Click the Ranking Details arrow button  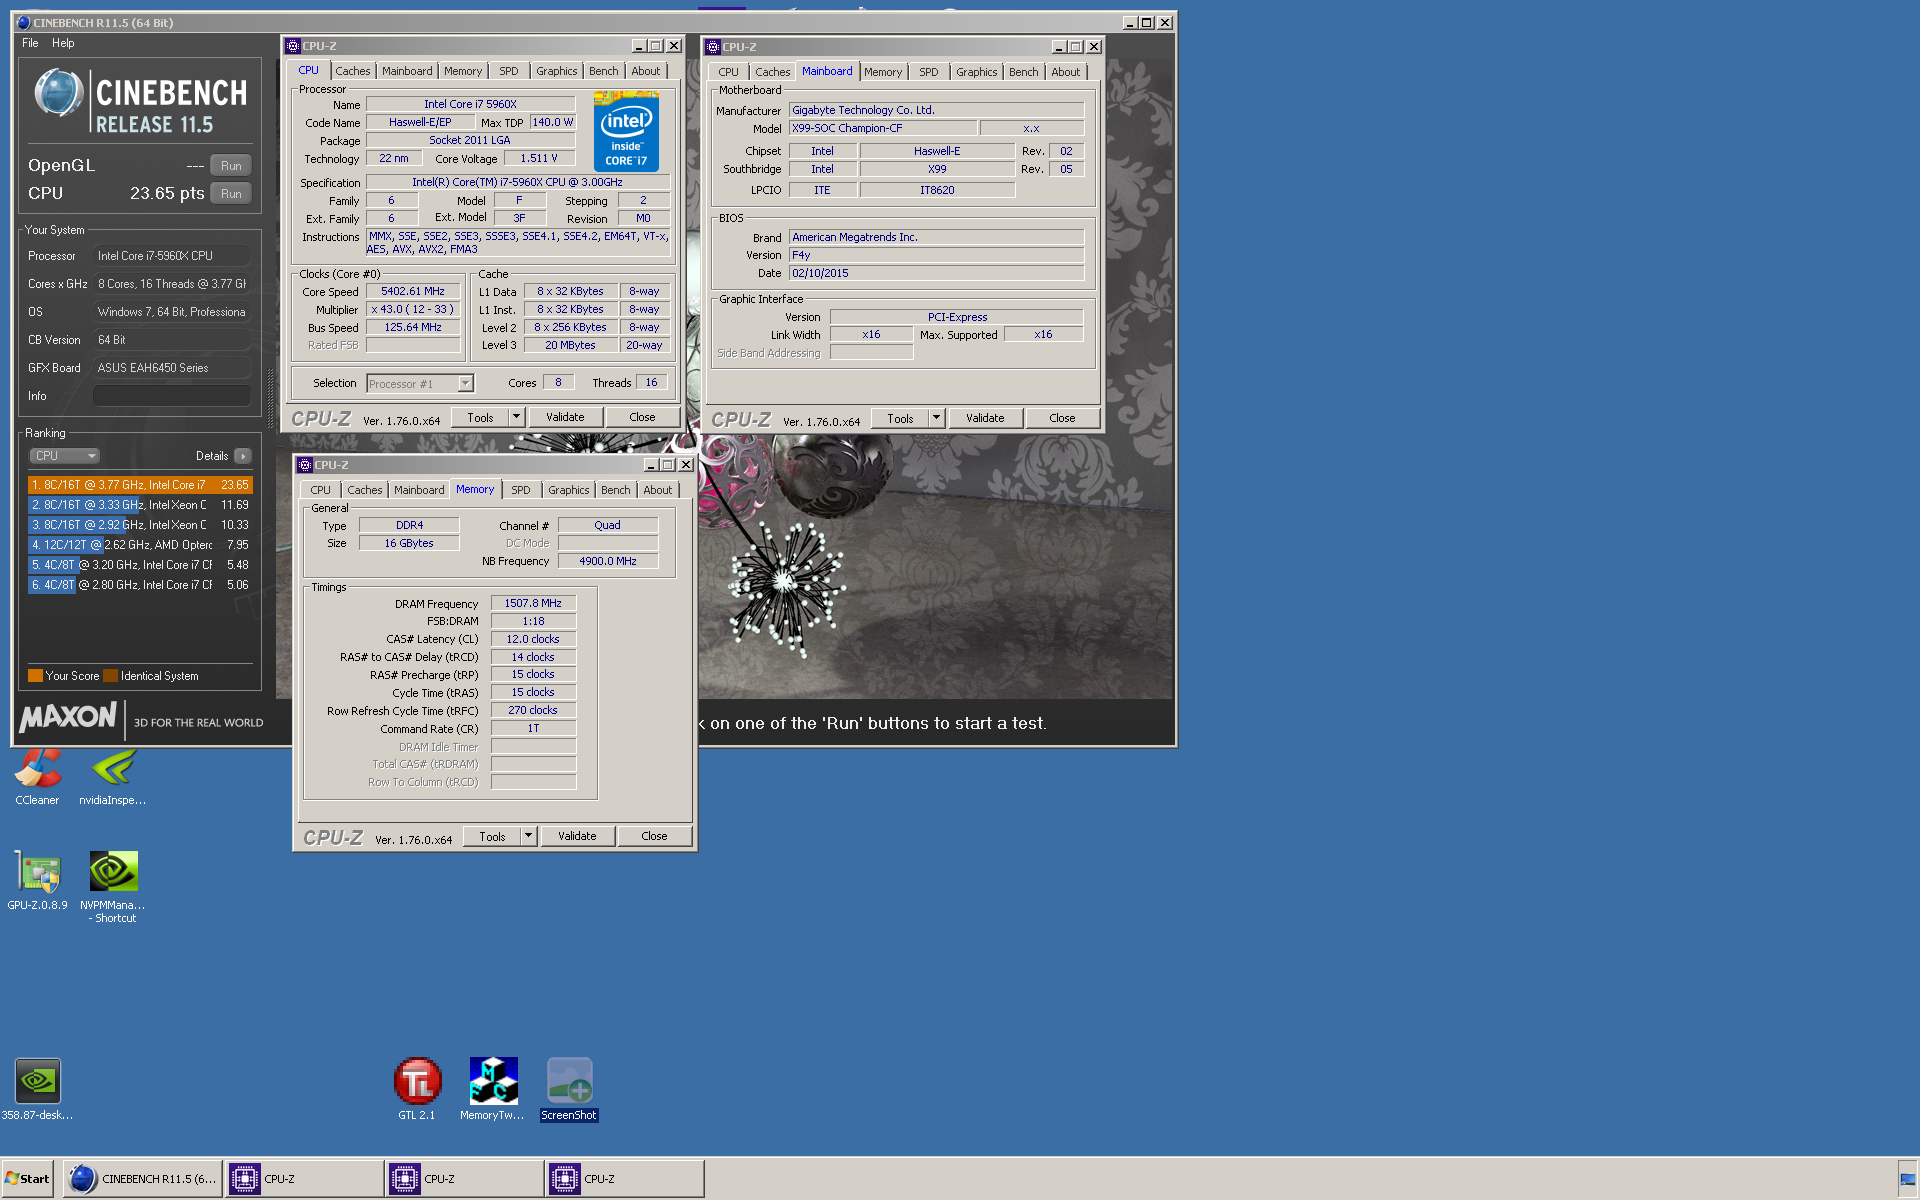(243, 456)
